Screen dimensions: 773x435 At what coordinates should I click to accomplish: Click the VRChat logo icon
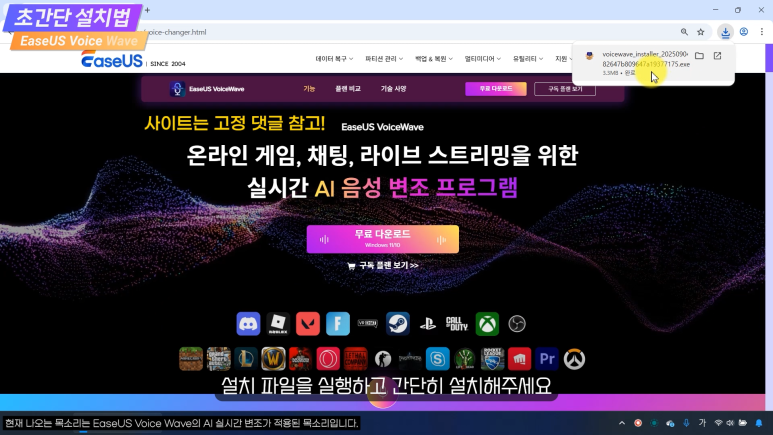(x=368, y=324)
